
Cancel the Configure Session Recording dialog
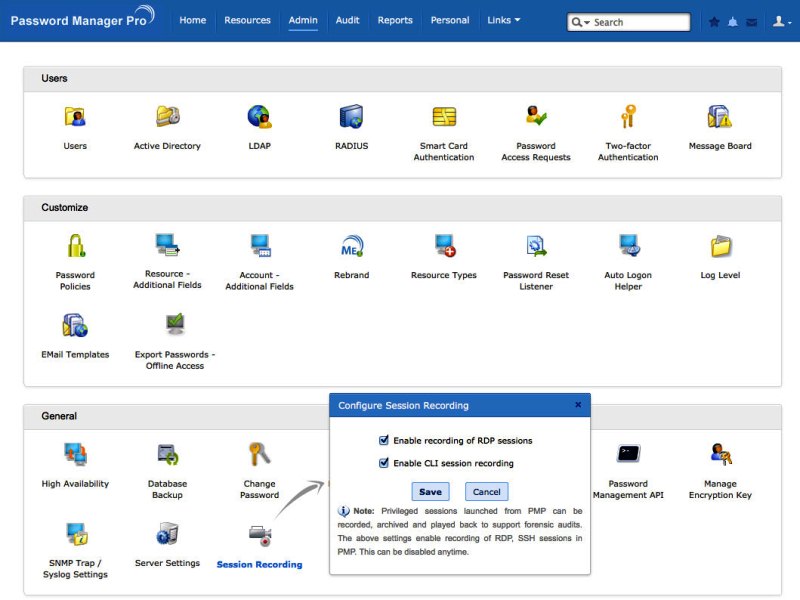point(486,491)
